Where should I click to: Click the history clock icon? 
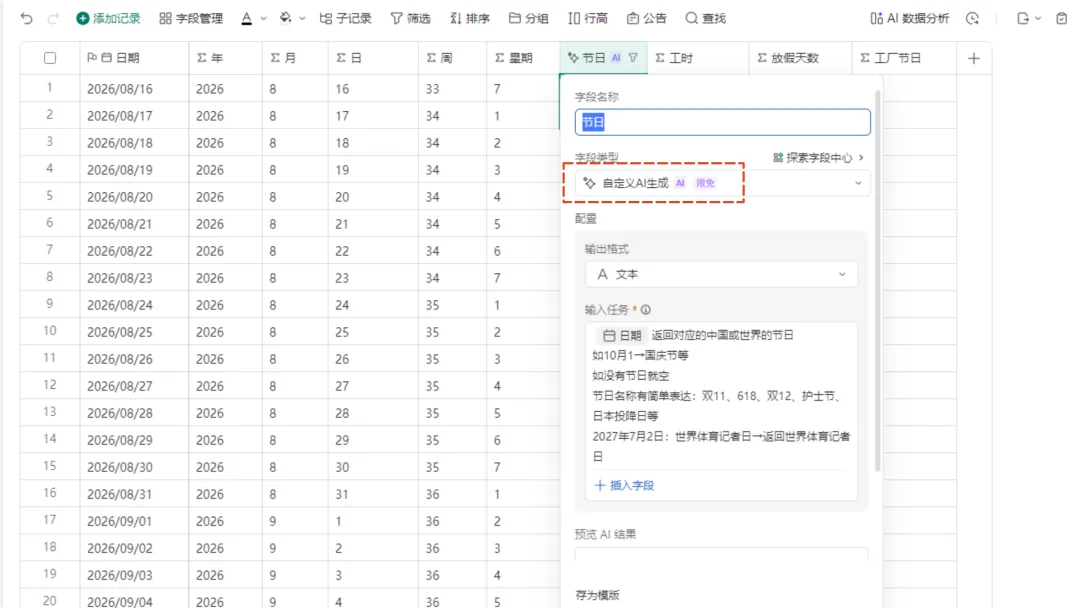[973, 19]
